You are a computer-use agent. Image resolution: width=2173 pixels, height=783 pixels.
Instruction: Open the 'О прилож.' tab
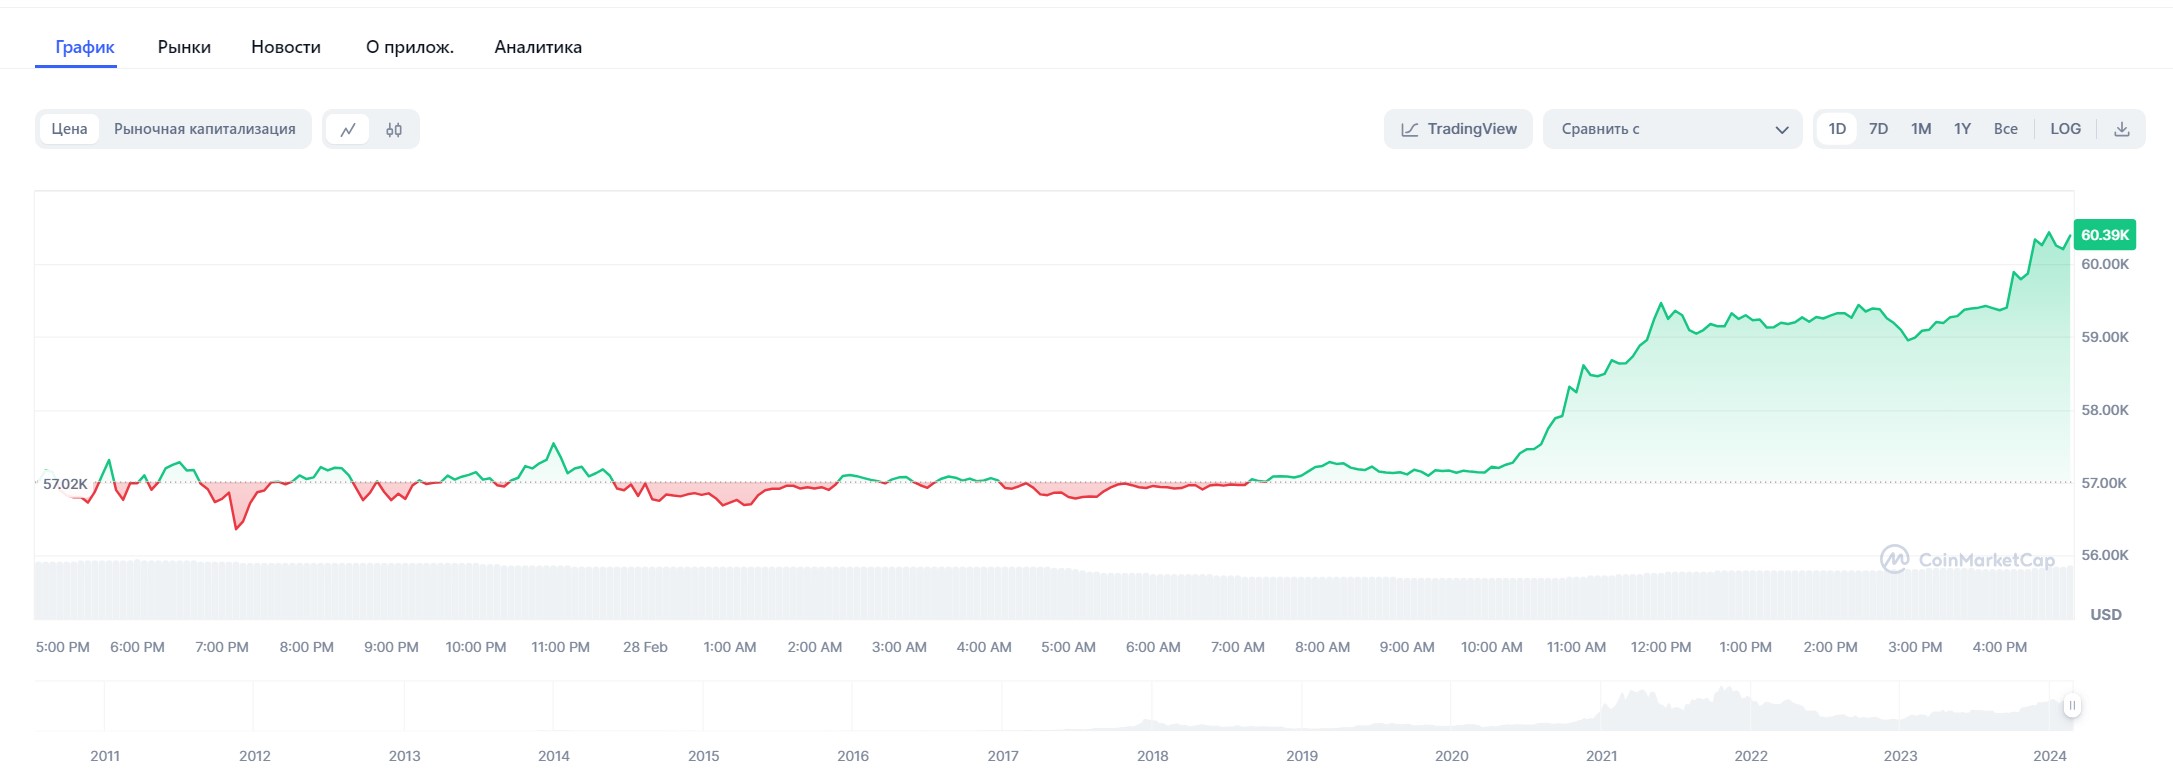click(x=409, y=47)
